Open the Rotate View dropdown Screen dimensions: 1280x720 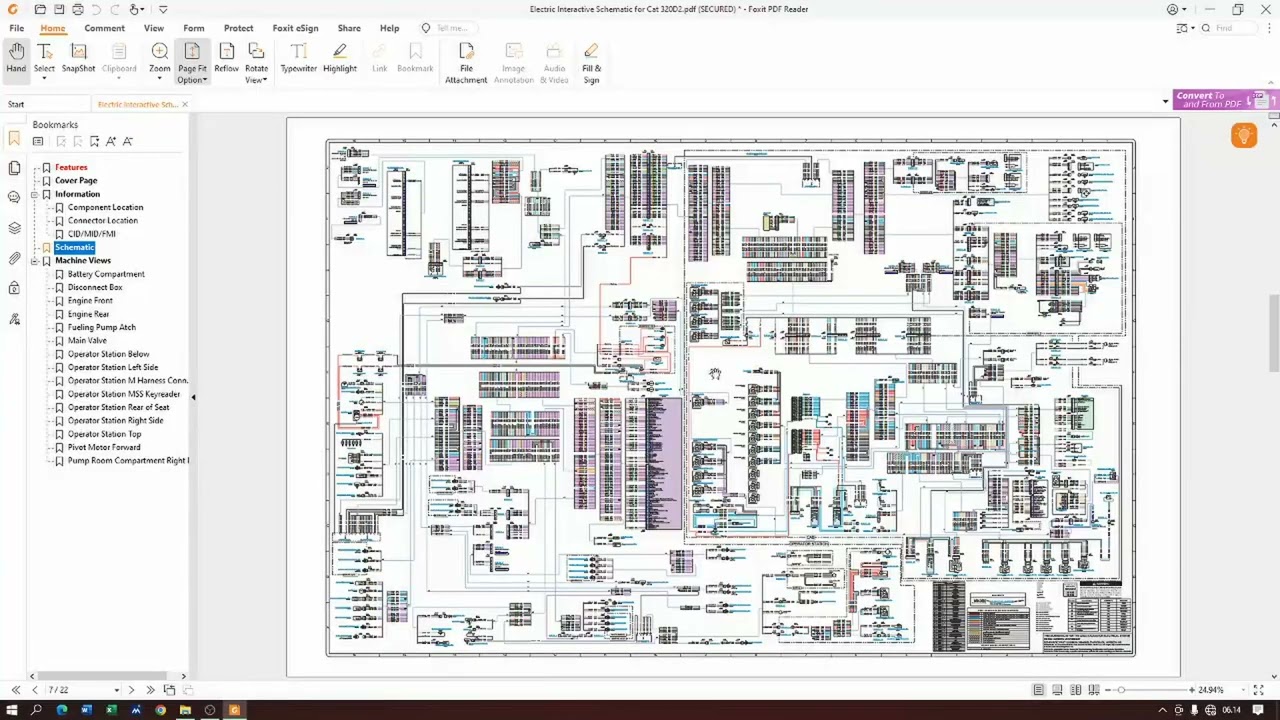[257, 63]
